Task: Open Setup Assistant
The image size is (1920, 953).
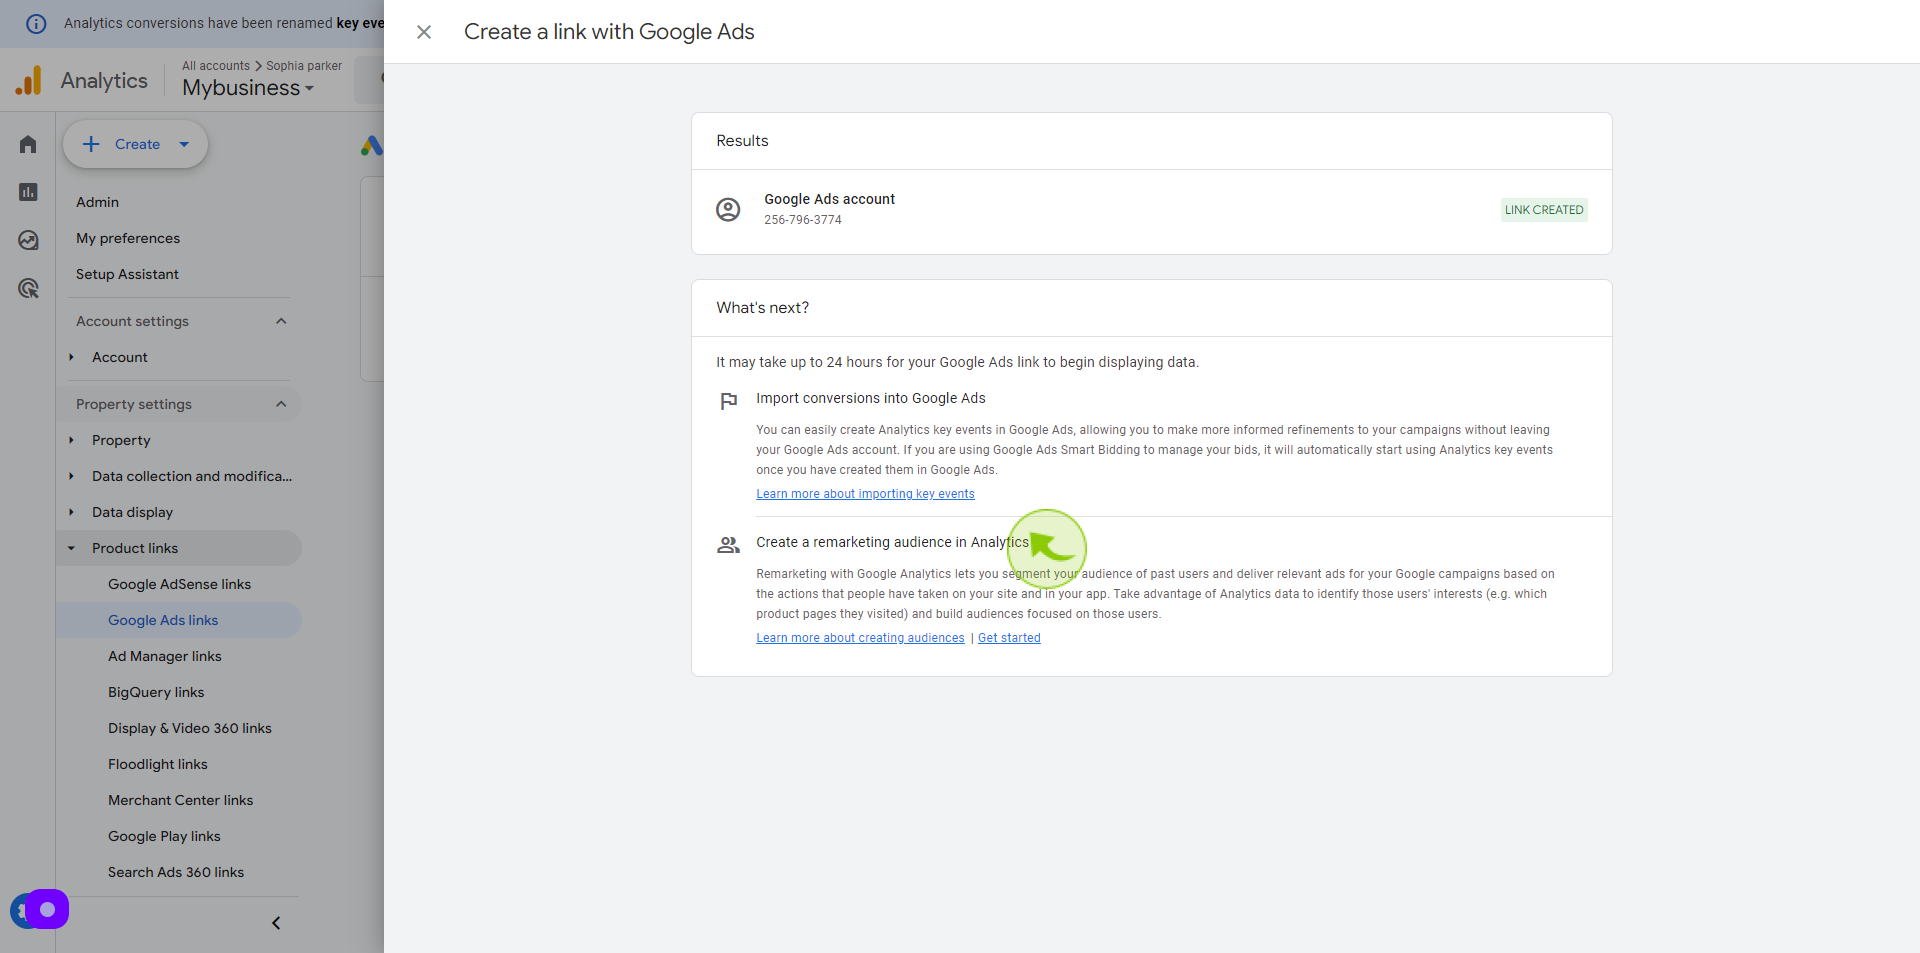Action: tap(127, 274)
